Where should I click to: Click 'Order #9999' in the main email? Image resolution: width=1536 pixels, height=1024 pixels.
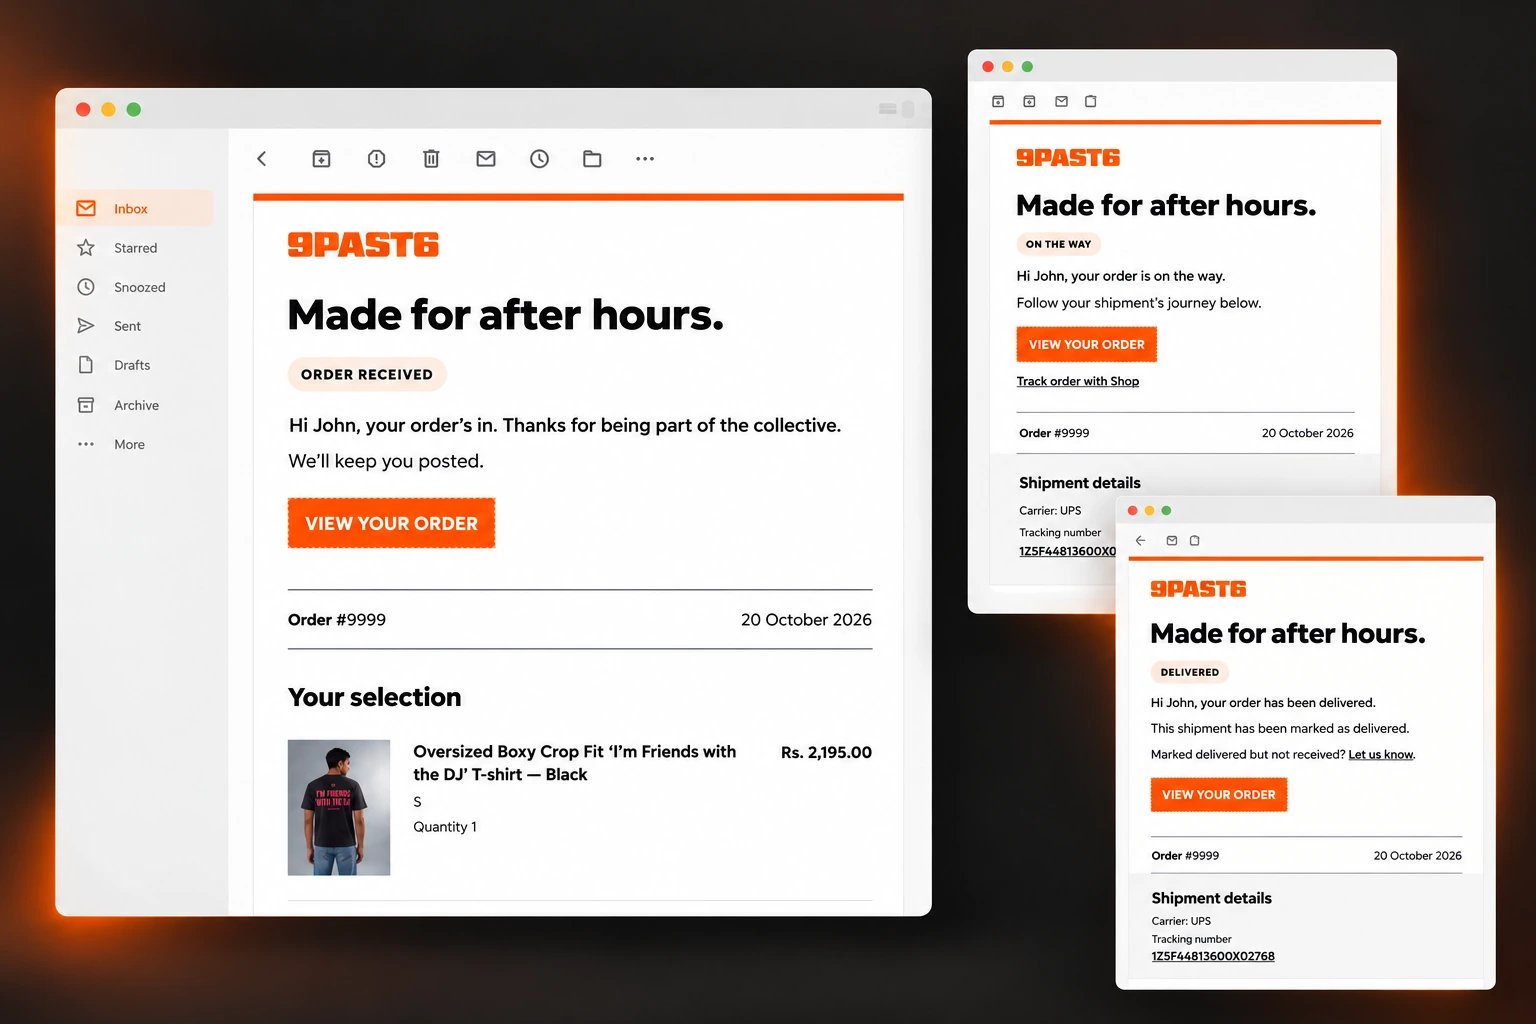337,620
